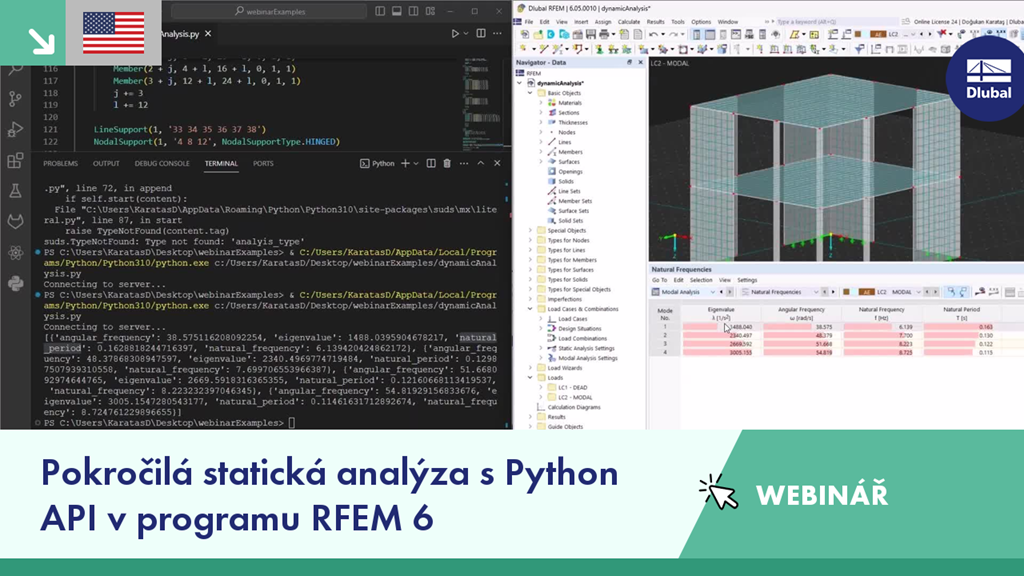Click the RFEM keyword search field
This screenshot has width=1024, height=576.
click(835, 22)
